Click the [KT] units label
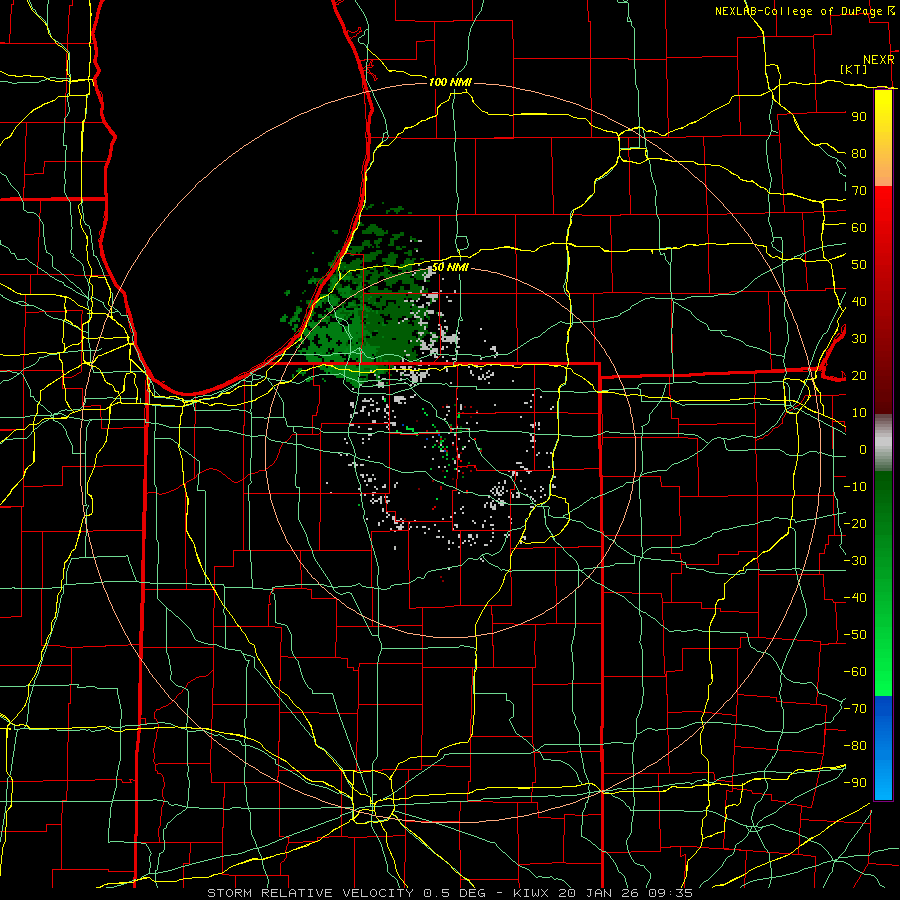900x900 pixels. pos(854,69)
